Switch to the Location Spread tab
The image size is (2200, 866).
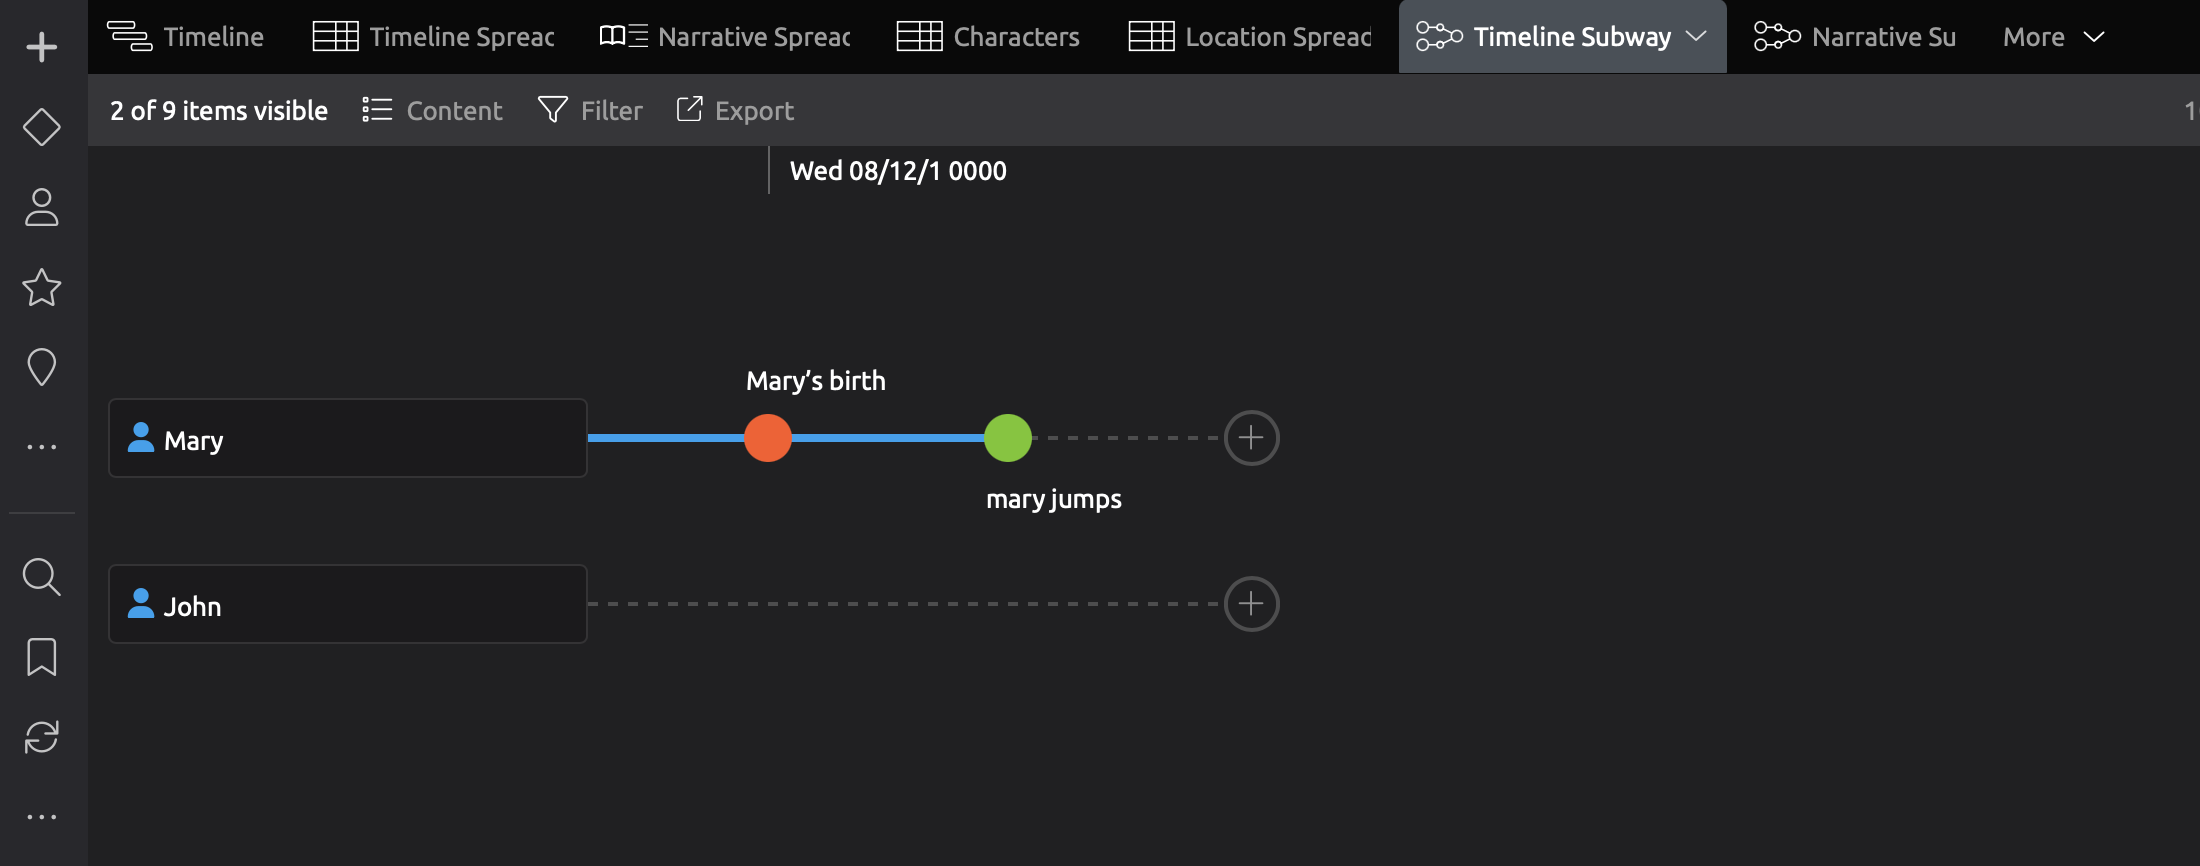coord(1250,37)
